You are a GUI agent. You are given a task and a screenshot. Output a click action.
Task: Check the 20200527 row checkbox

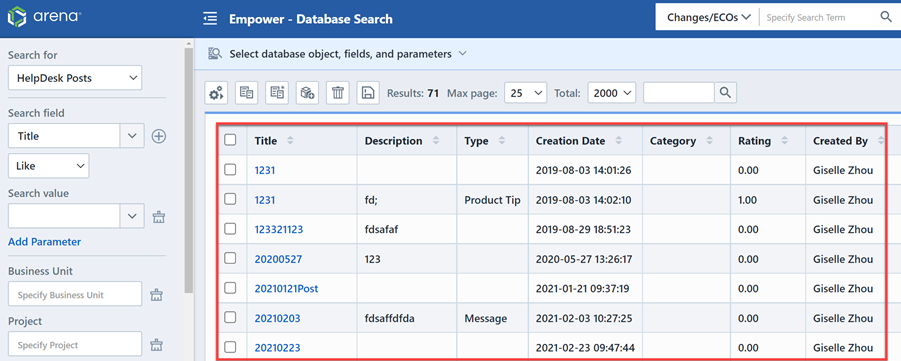click(230, 258)
